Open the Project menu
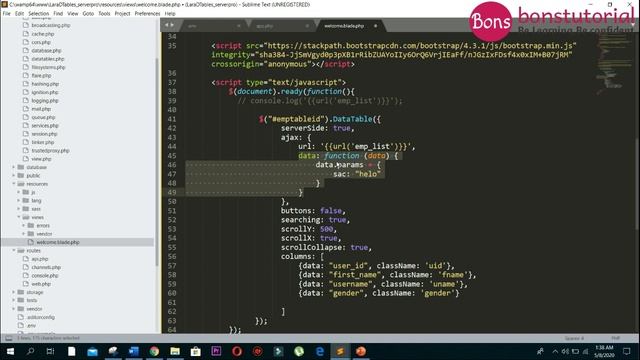The image size is (640, 360). 122,13
